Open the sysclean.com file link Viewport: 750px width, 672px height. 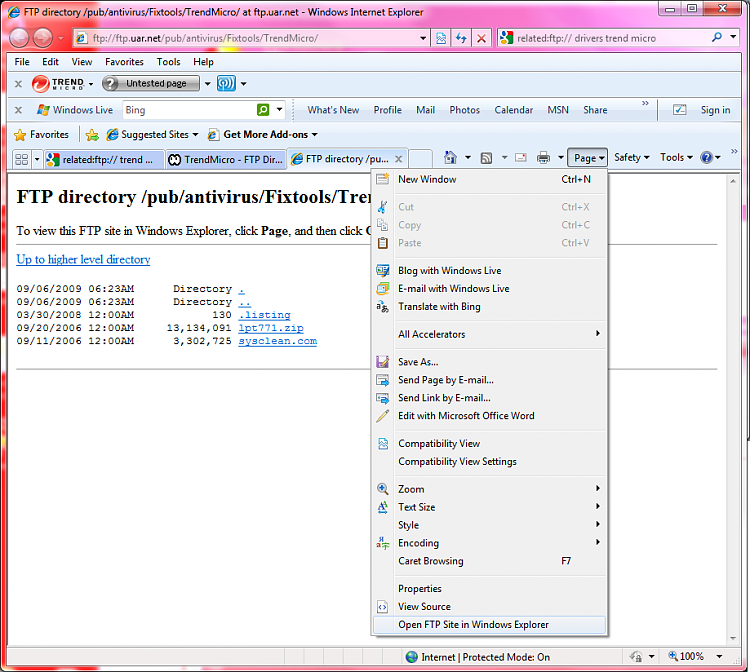click(277, 341)
